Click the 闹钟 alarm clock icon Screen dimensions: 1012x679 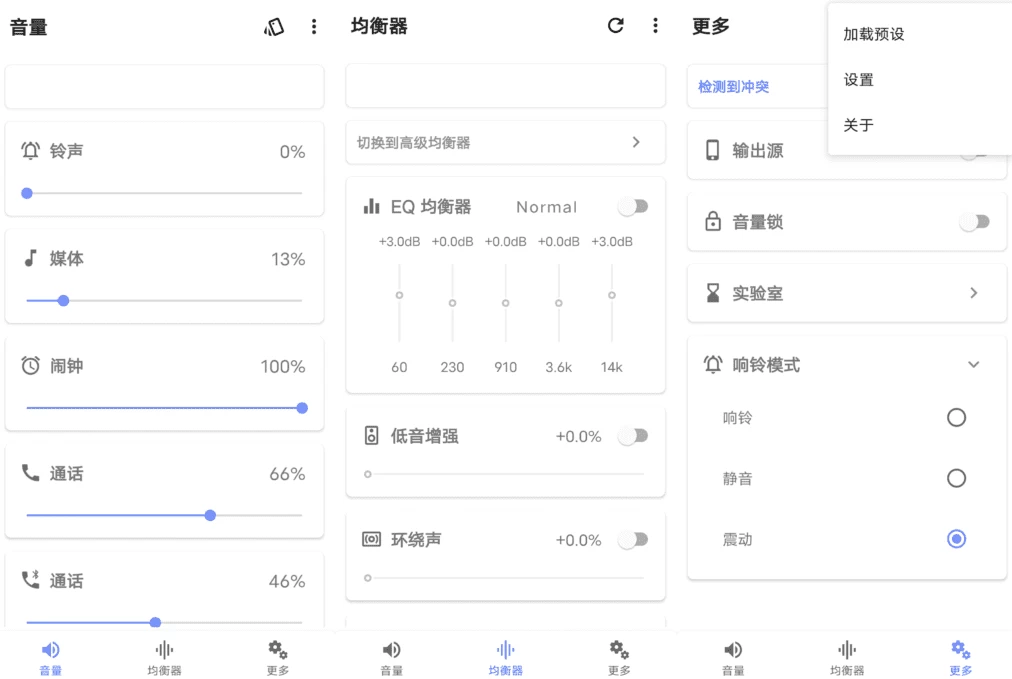31,366
